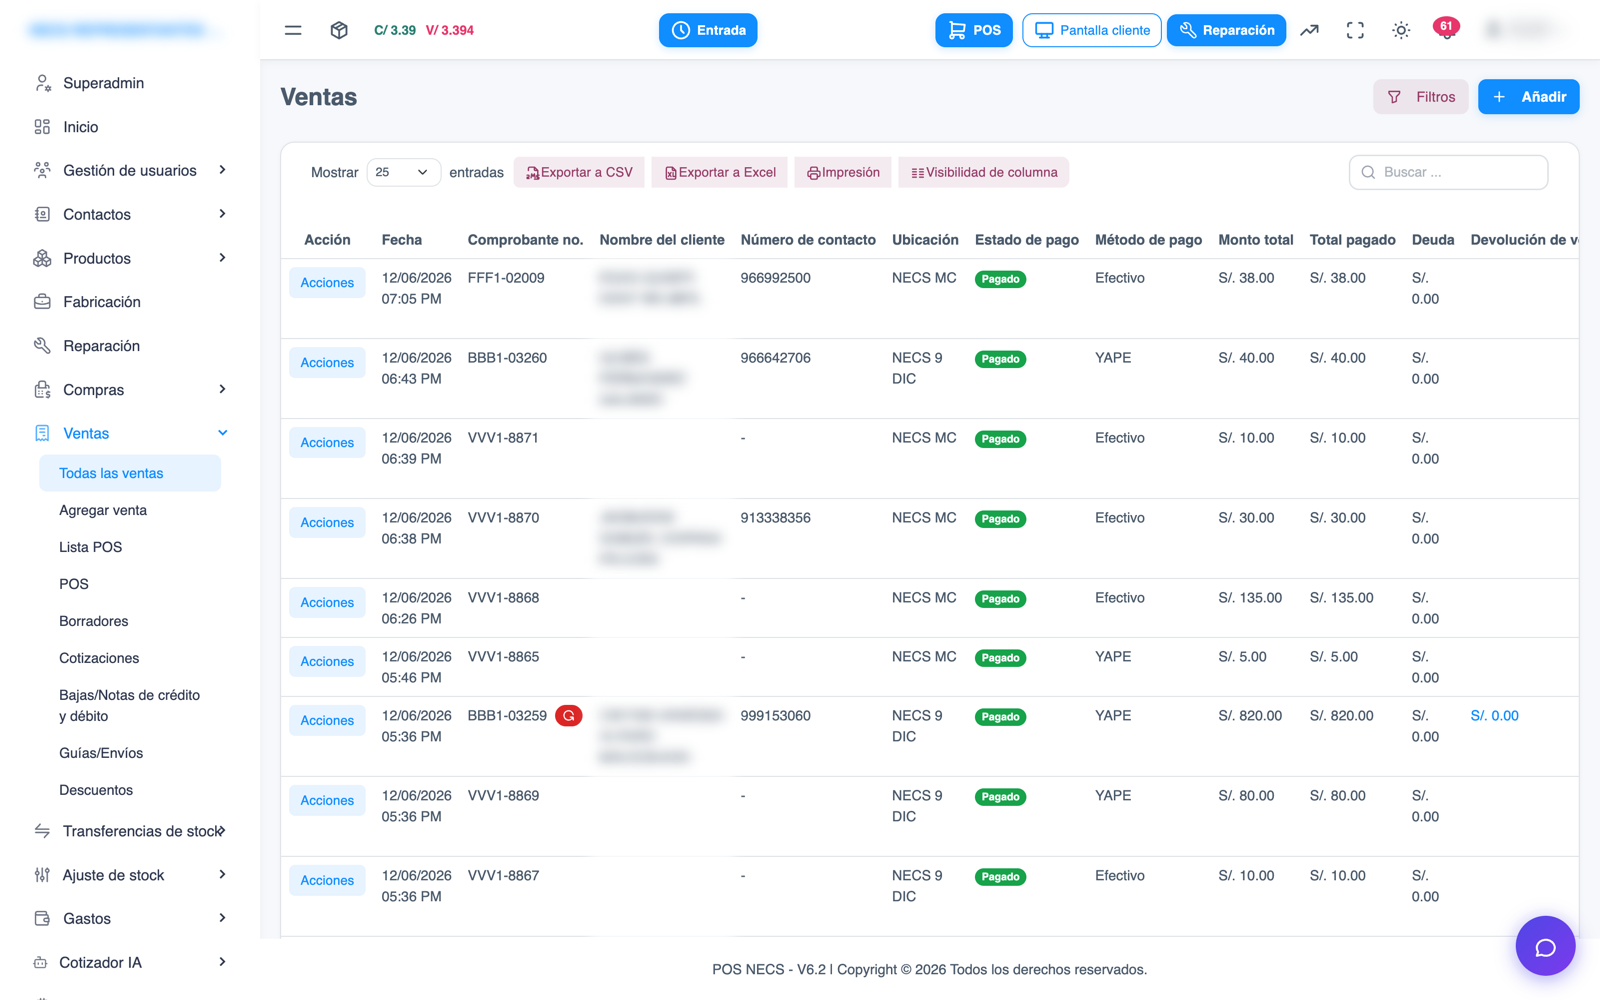
Task: Open notifications bell with 61 badge
Action: [1446, 29]
